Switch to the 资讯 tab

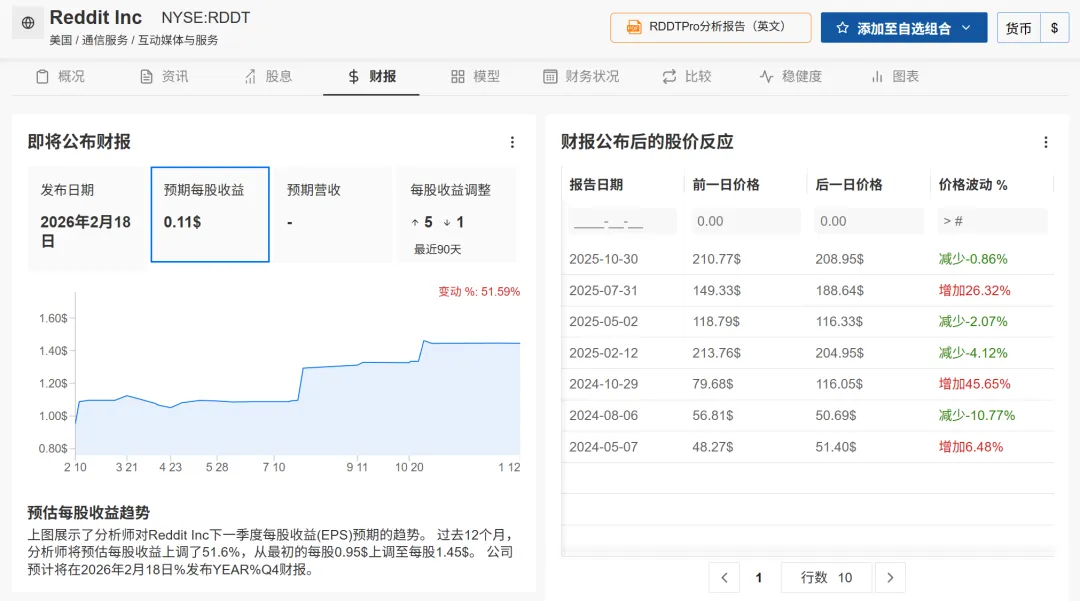(164, 76)
